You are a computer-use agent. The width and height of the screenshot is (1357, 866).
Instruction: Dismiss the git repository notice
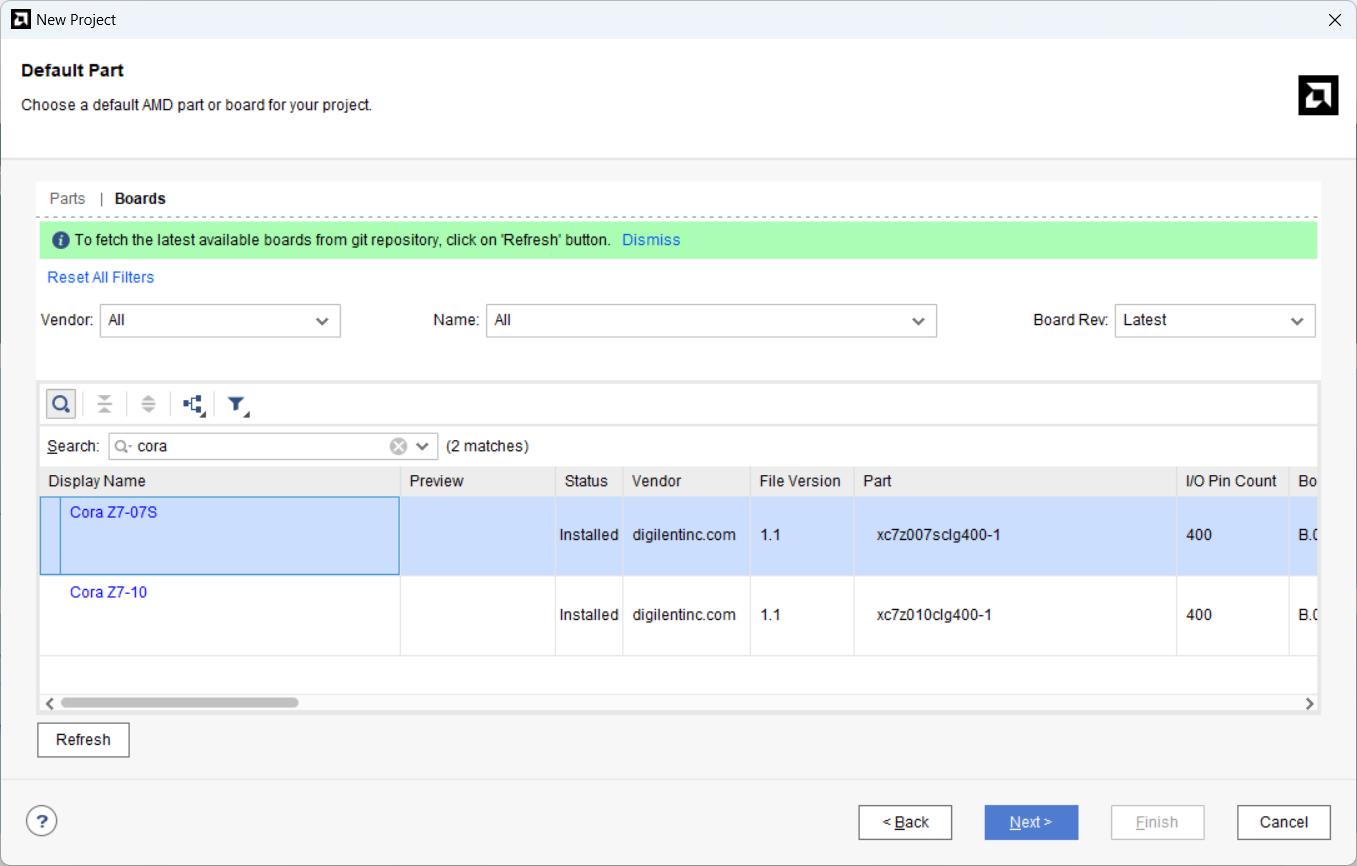click(651, 240)
